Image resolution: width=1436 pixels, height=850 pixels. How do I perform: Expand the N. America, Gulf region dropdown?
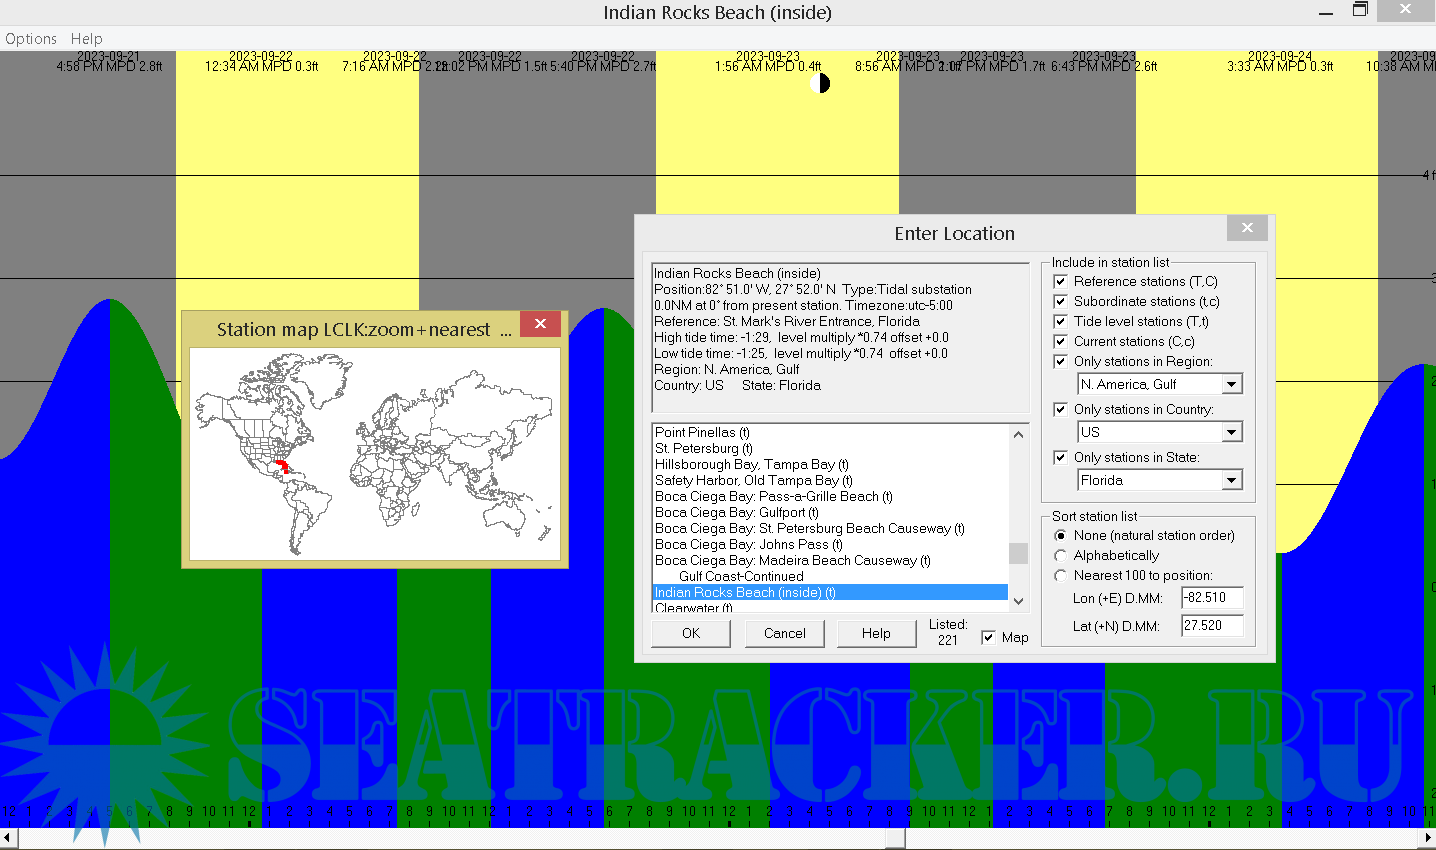[1231, 385]
